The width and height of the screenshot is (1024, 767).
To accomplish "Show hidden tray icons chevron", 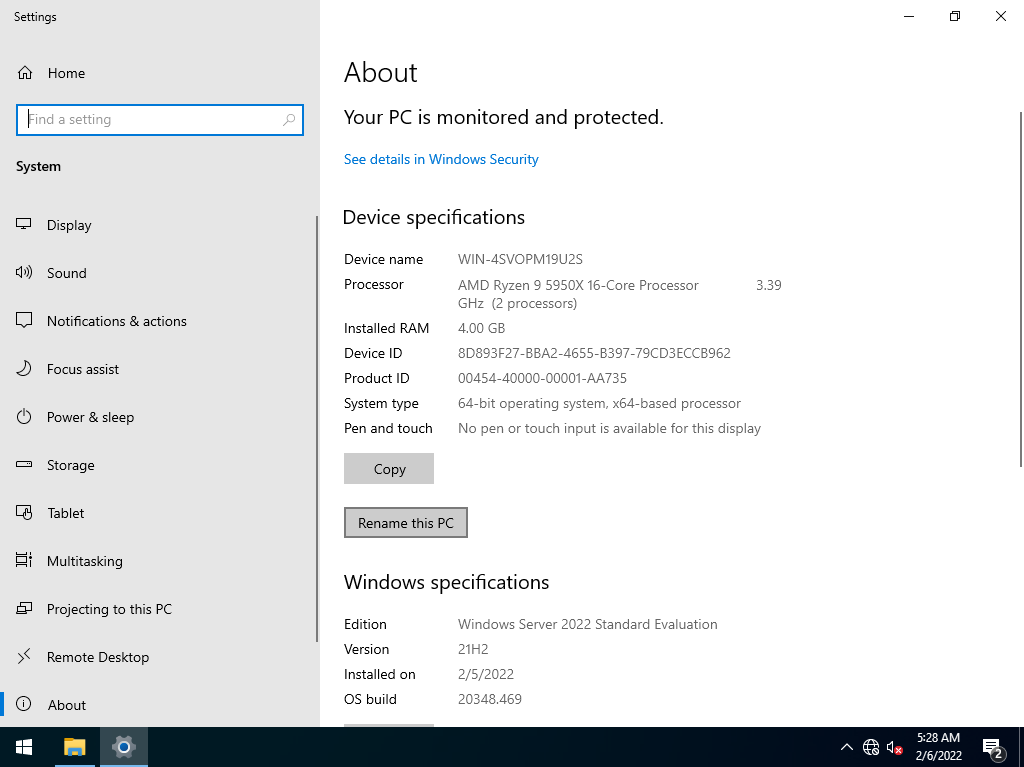I will coord(846,747).
